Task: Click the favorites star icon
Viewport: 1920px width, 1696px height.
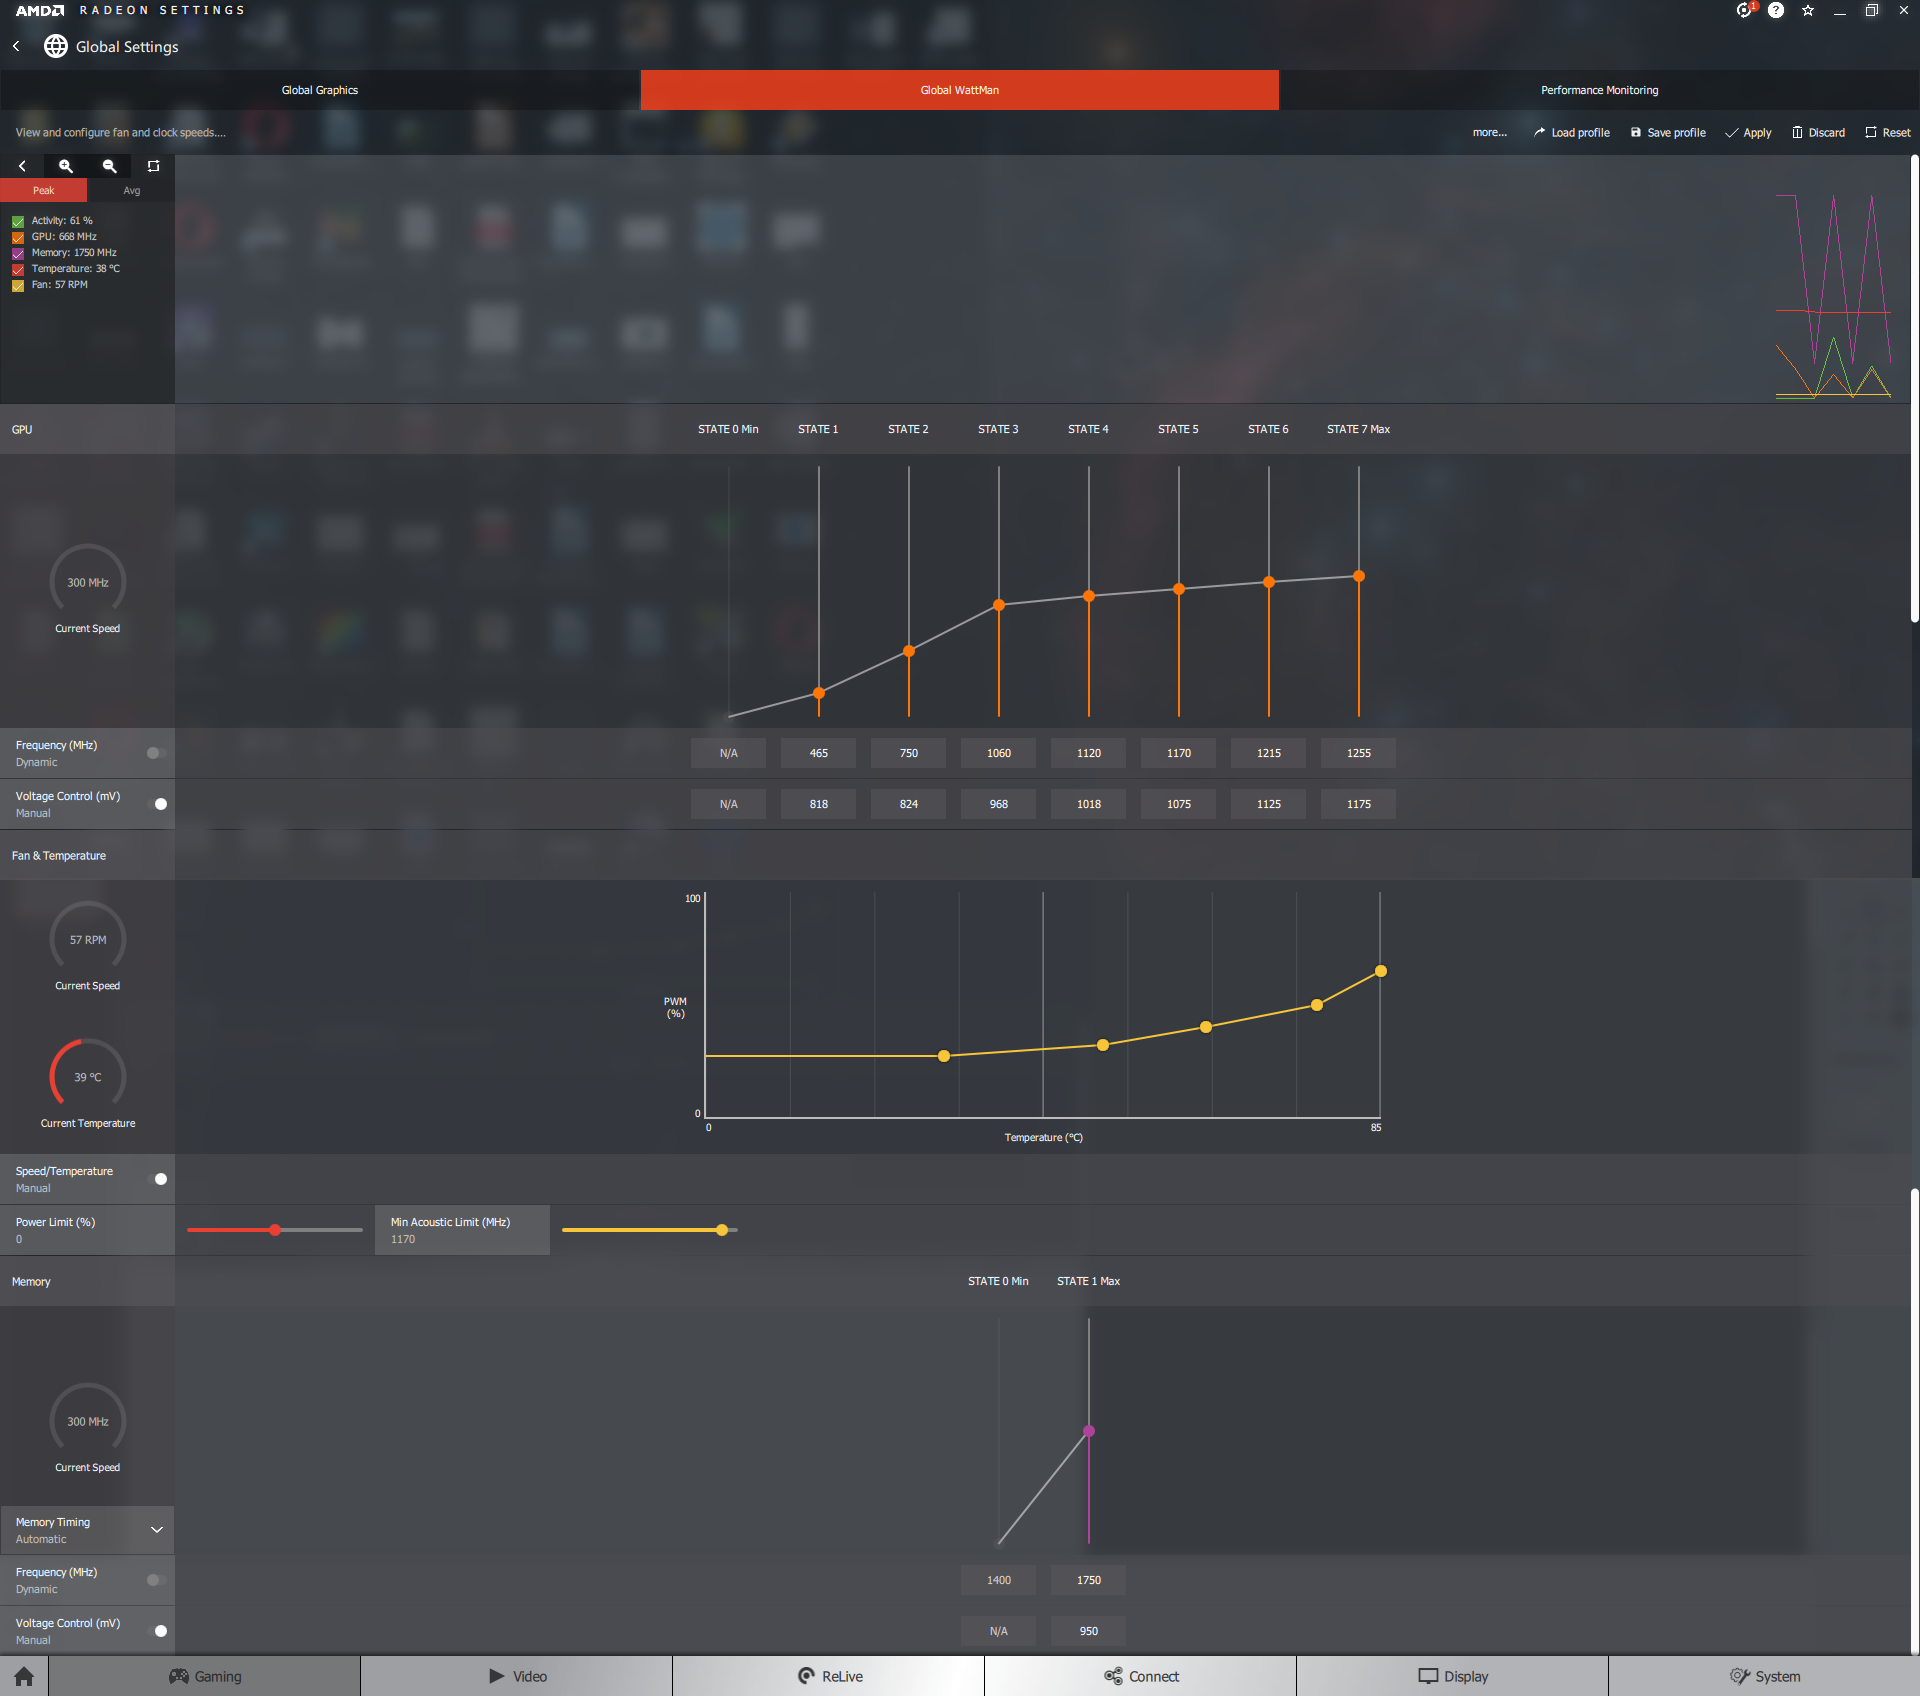Action: tap(1808, 10)
